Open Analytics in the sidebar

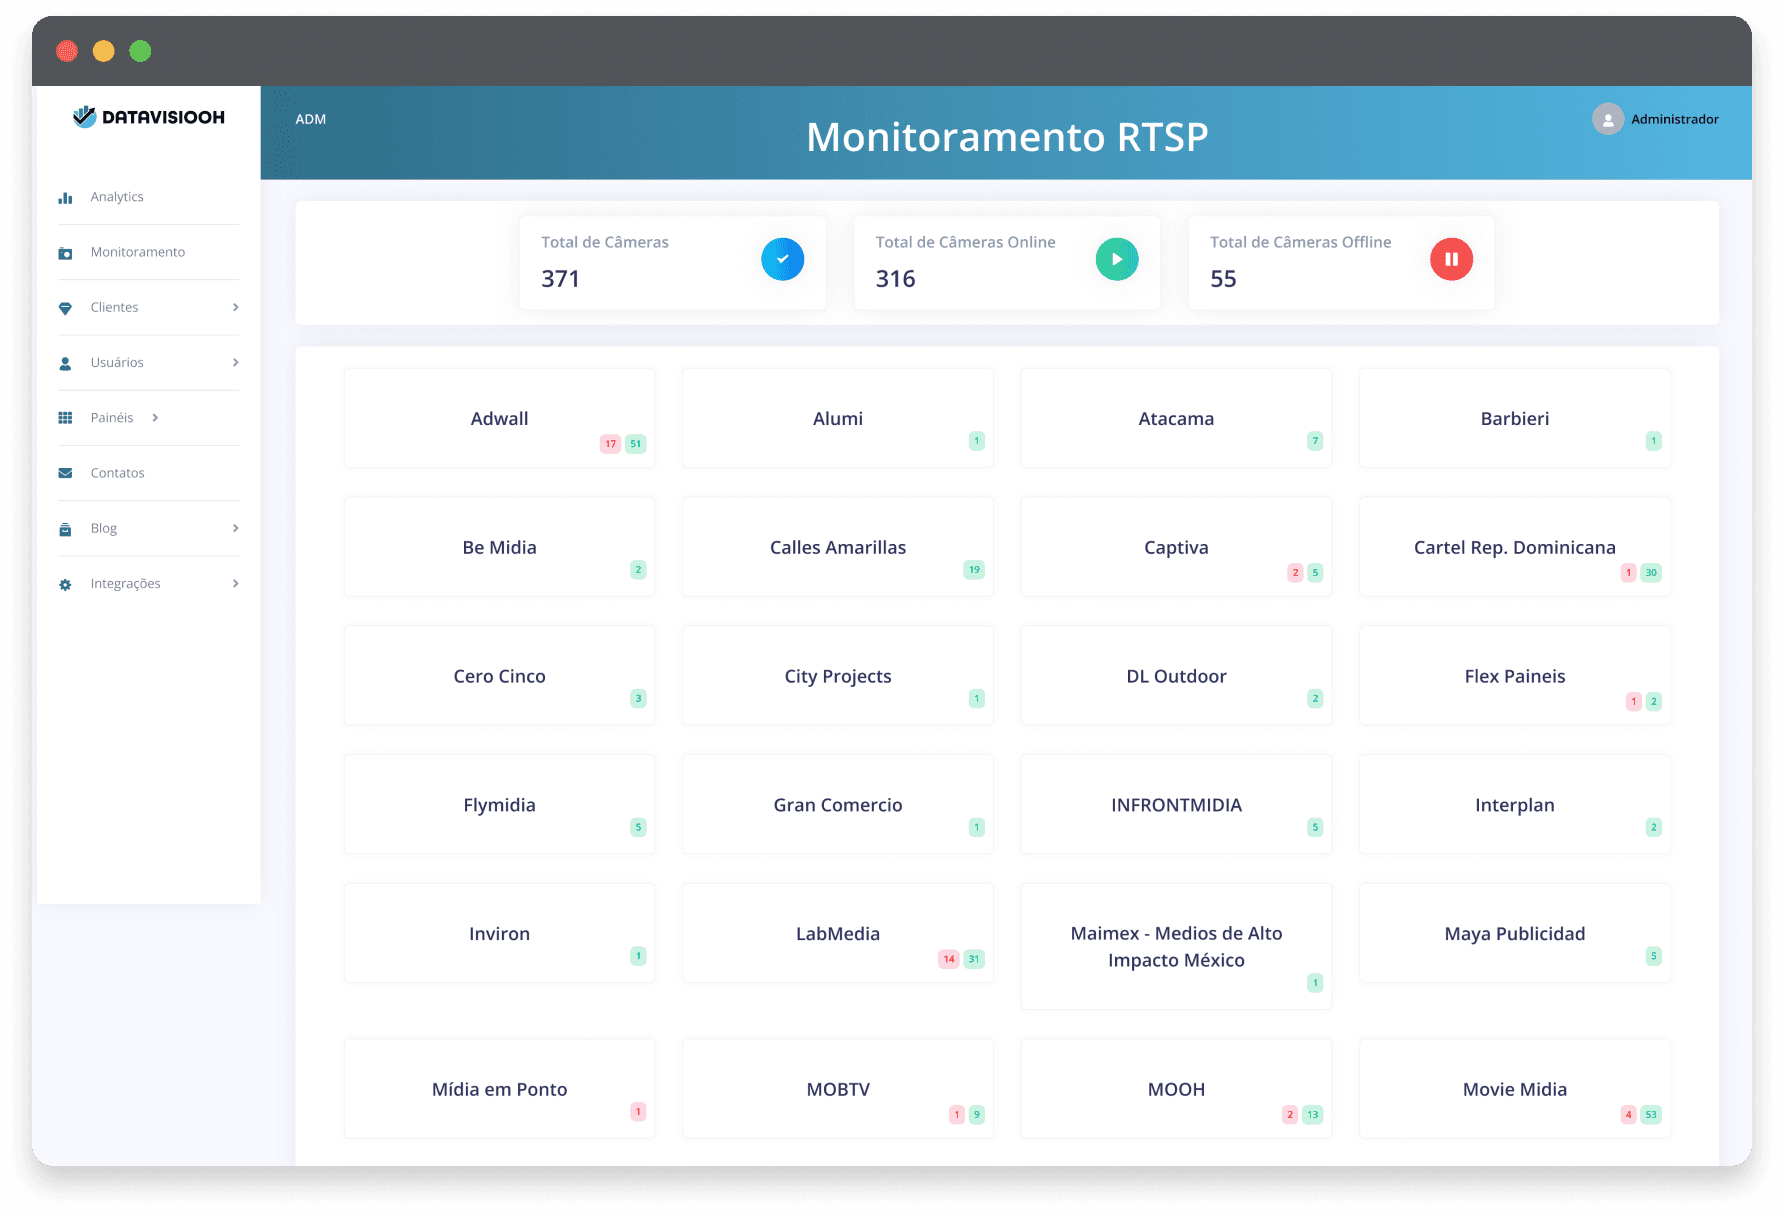coord(117,197)
